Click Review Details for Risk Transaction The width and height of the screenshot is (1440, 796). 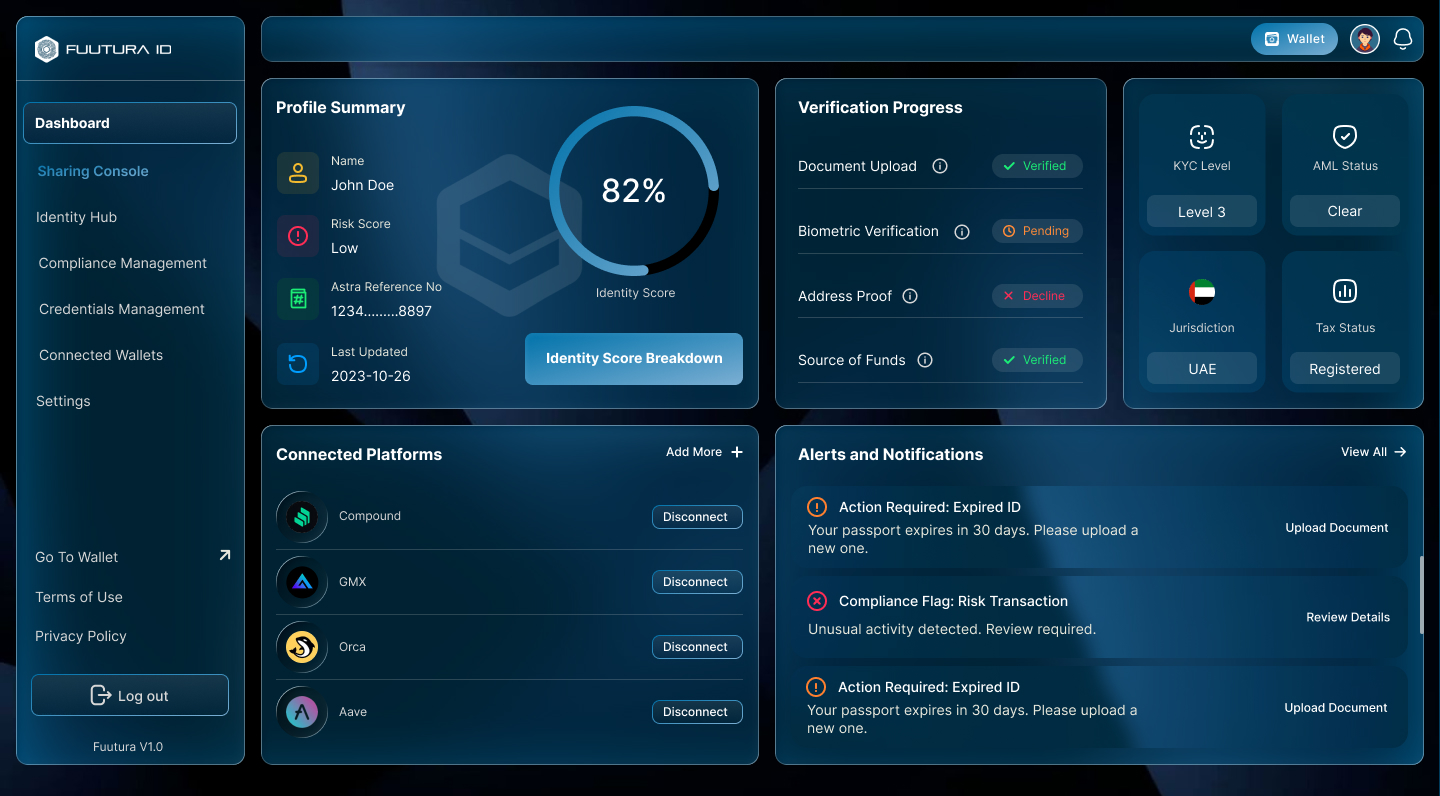tap(1348, 618)
